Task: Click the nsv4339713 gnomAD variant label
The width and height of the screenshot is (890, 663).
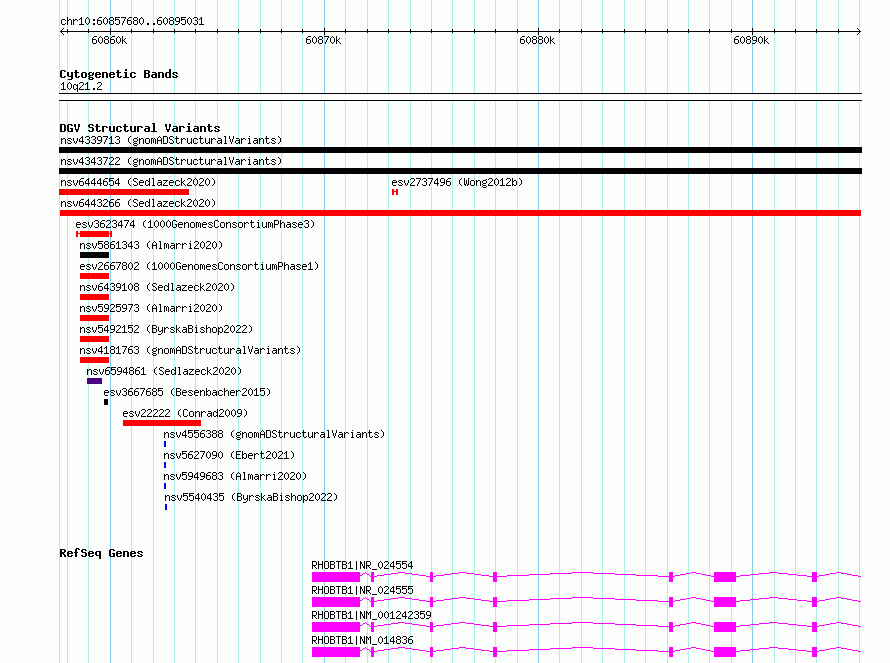Action: point(171,140)
